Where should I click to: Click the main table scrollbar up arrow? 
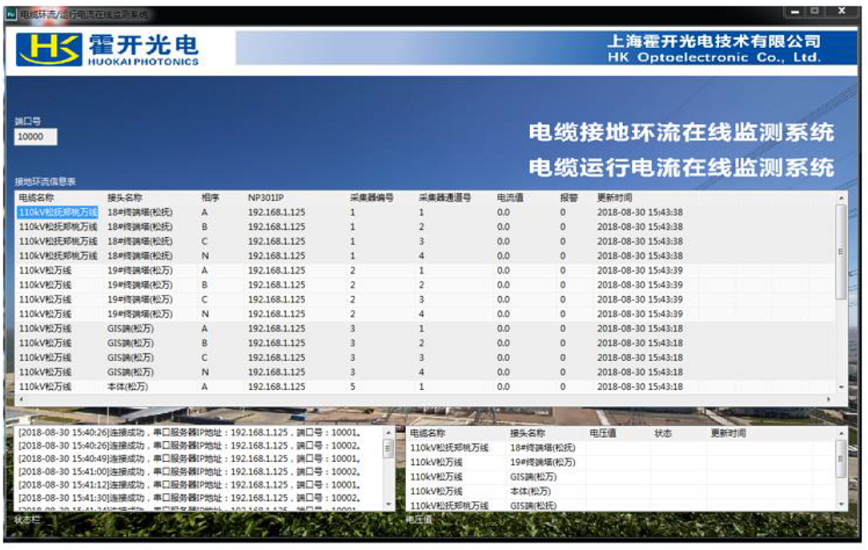coord(841,198)
